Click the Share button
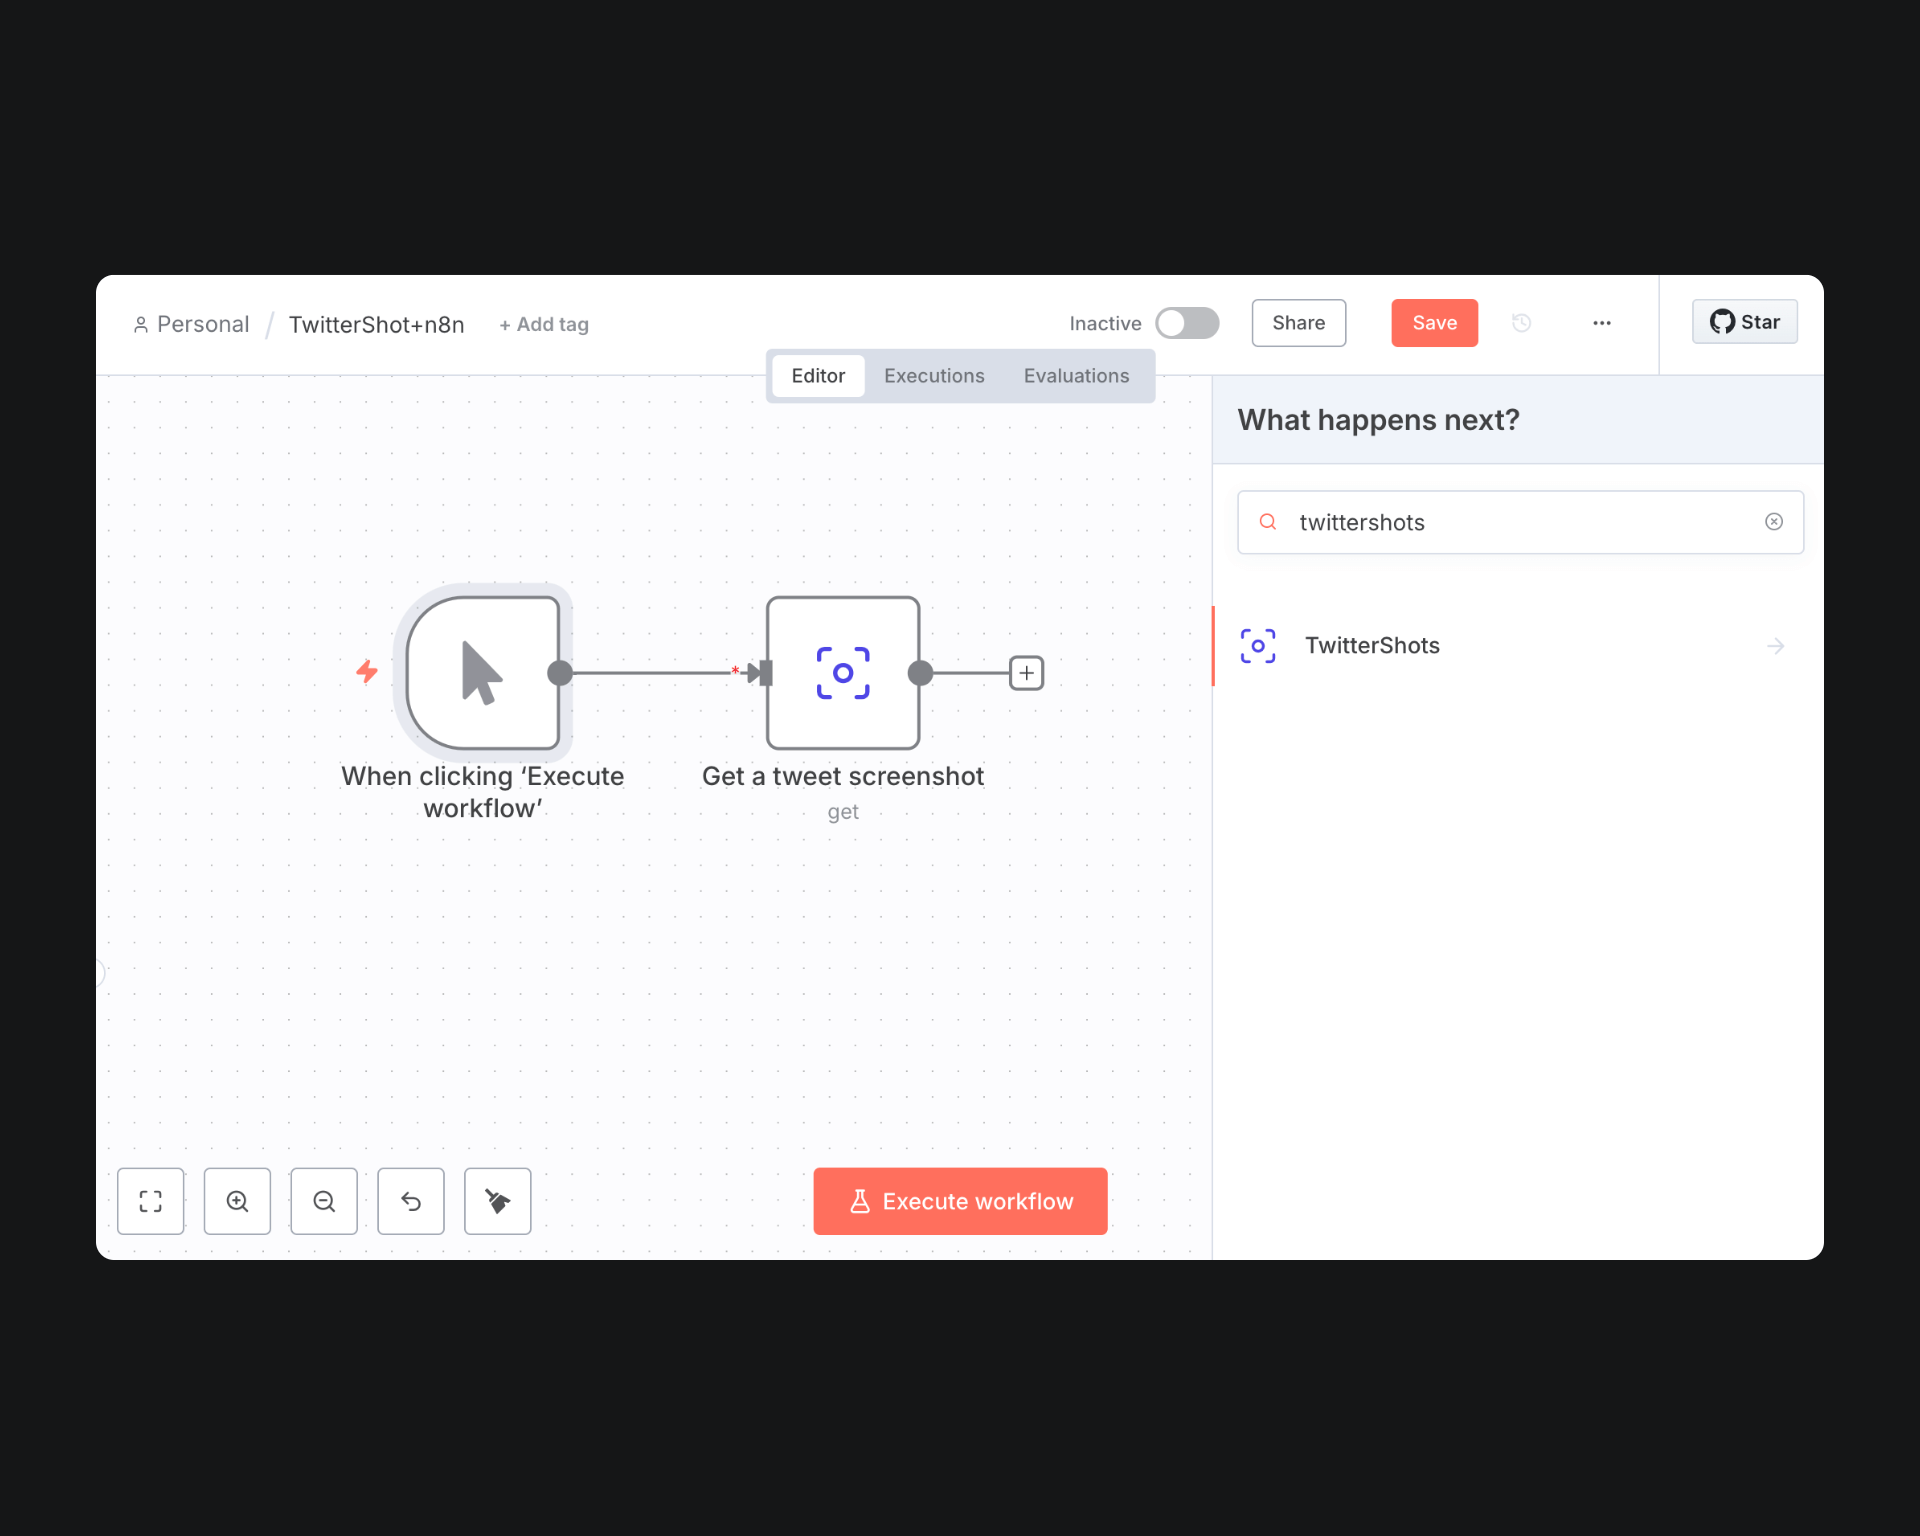The height and width of the screenshot is (1536, 1920). pos(1298,323)
